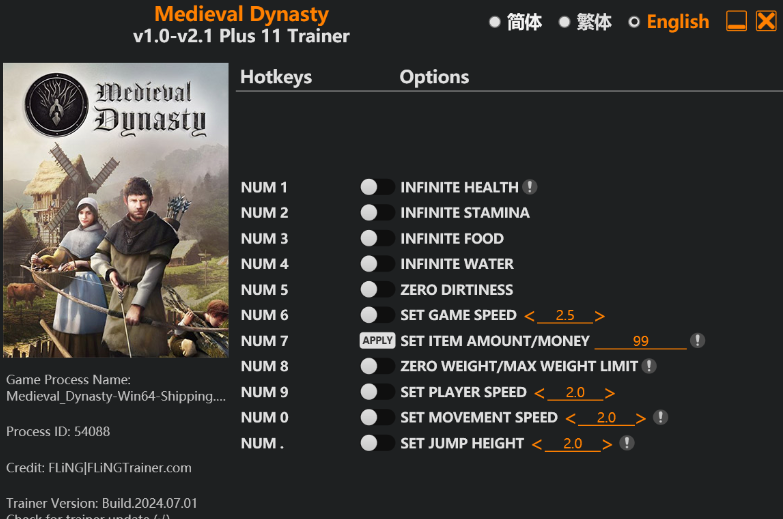
Task: Click info icon beside Set Movement Speed
Action: [x=660, y=418]
